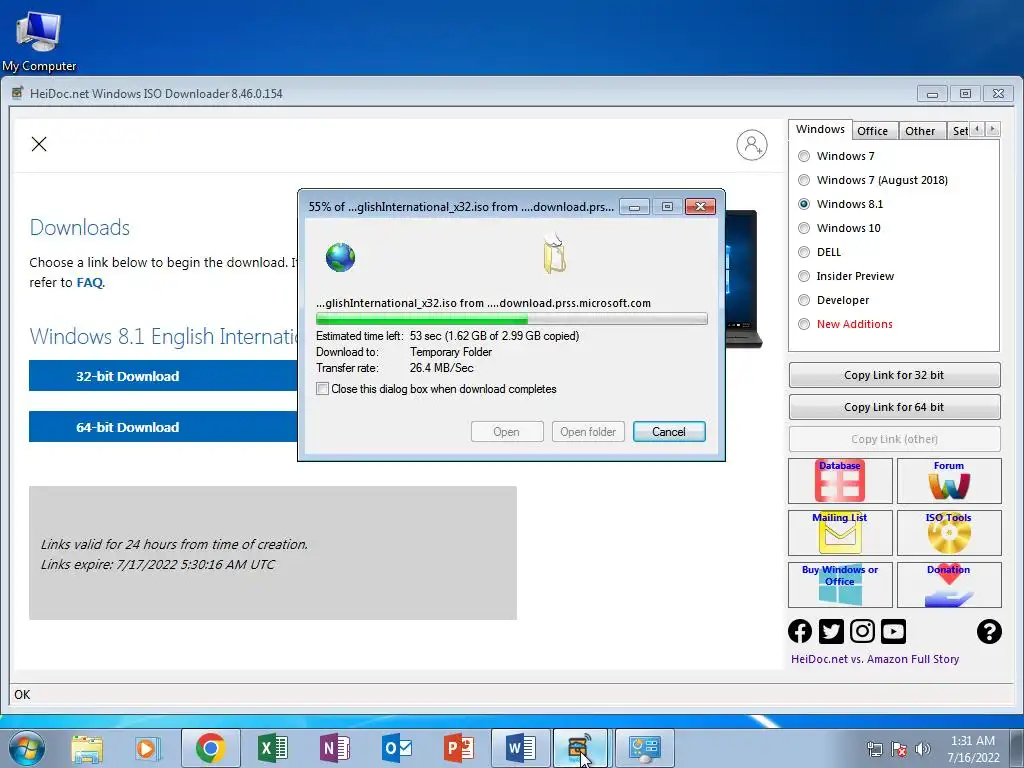The height and width of the screenshot is (768, 1024).
Task: Close the web panel with the X icon
Action: pos(39,144)
